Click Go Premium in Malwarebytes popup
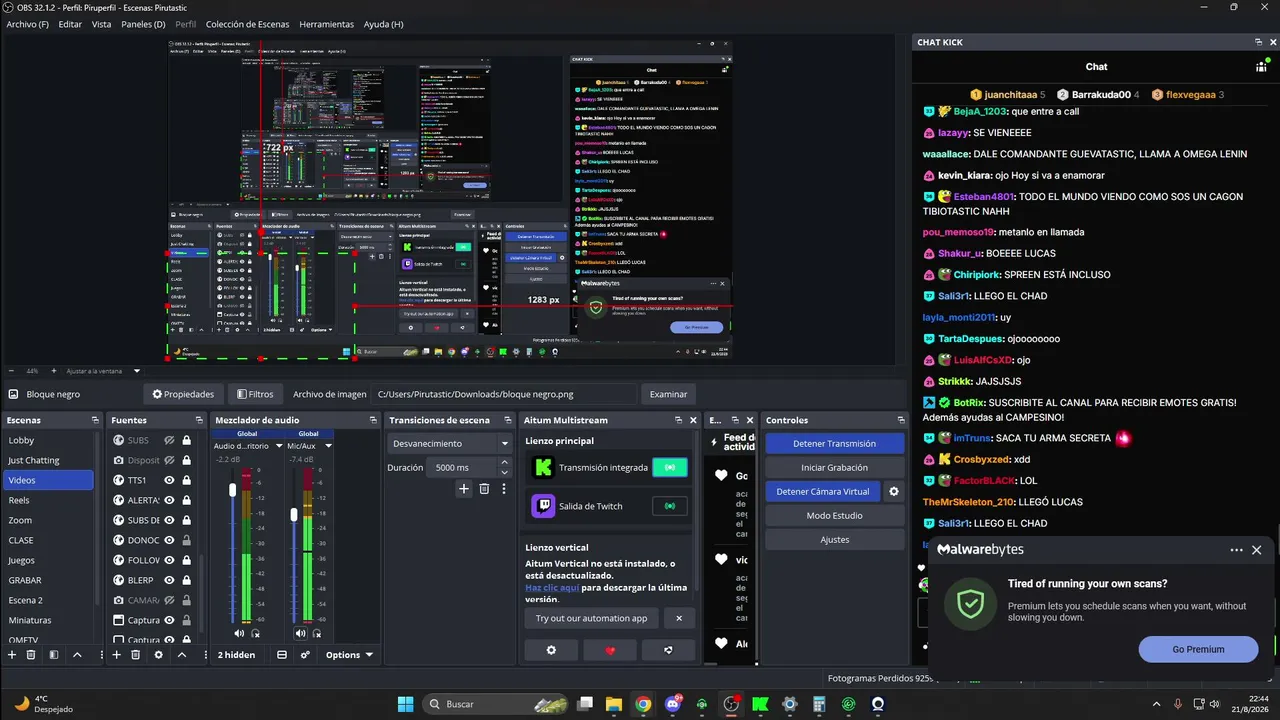The image size is (1280, 720). click(x=1198, y=649)
